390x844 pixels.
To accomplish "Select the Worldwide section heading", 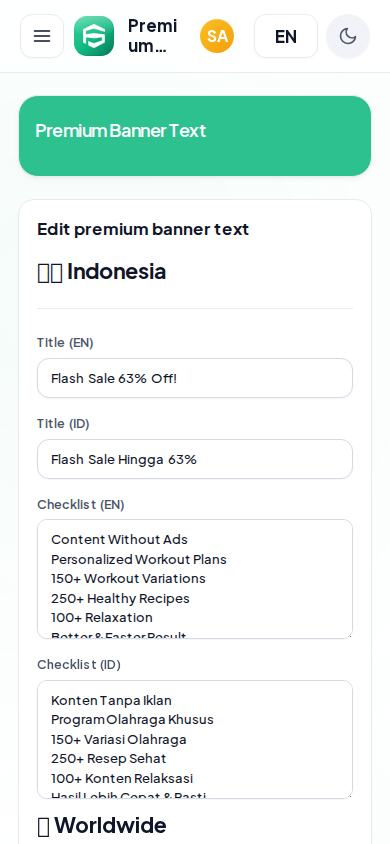I will pos(102,825).
